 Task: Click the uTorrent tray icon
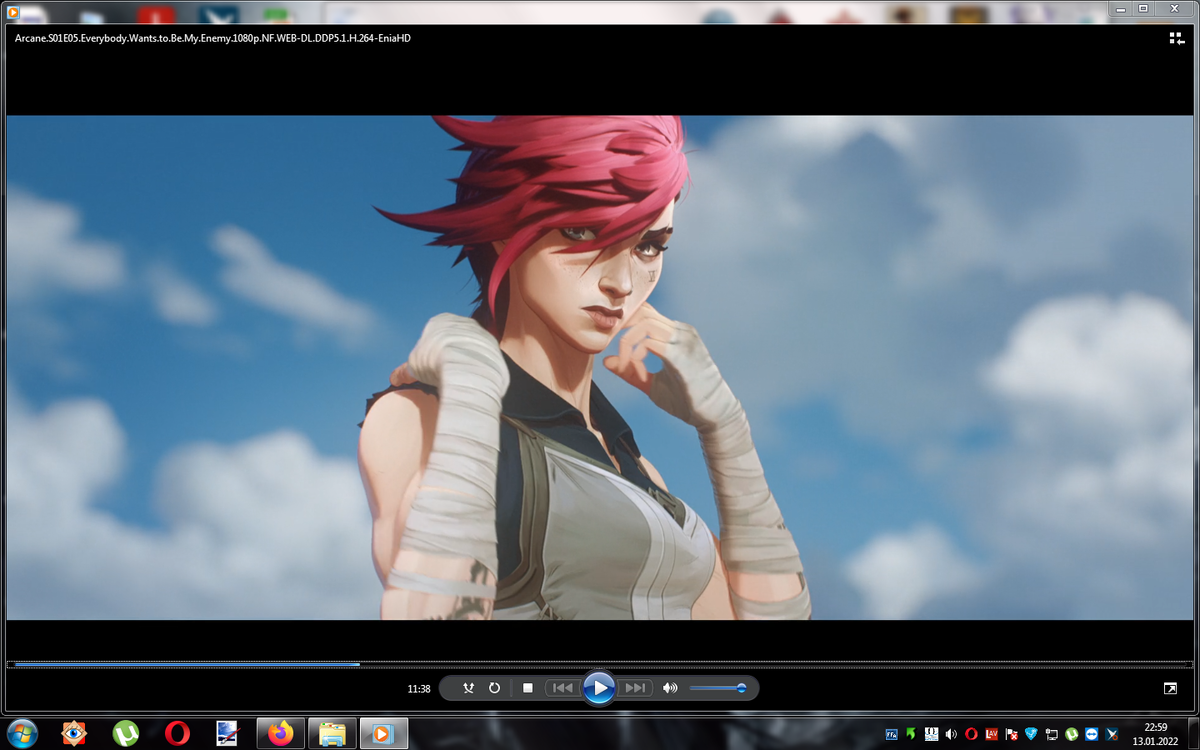pyautogui.click(x=1071, y=734)
